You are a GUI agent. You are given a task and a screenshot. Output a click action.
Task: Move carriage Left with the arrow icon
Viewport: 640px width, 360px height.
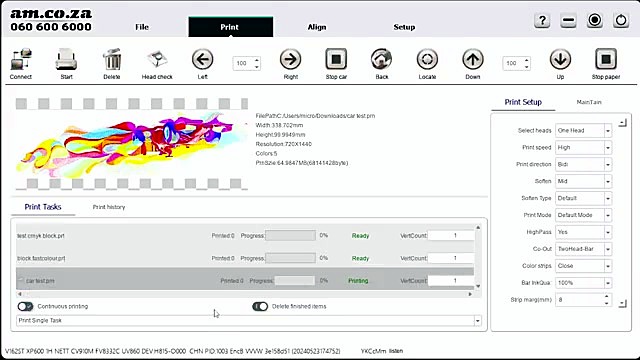click(202, 60)
